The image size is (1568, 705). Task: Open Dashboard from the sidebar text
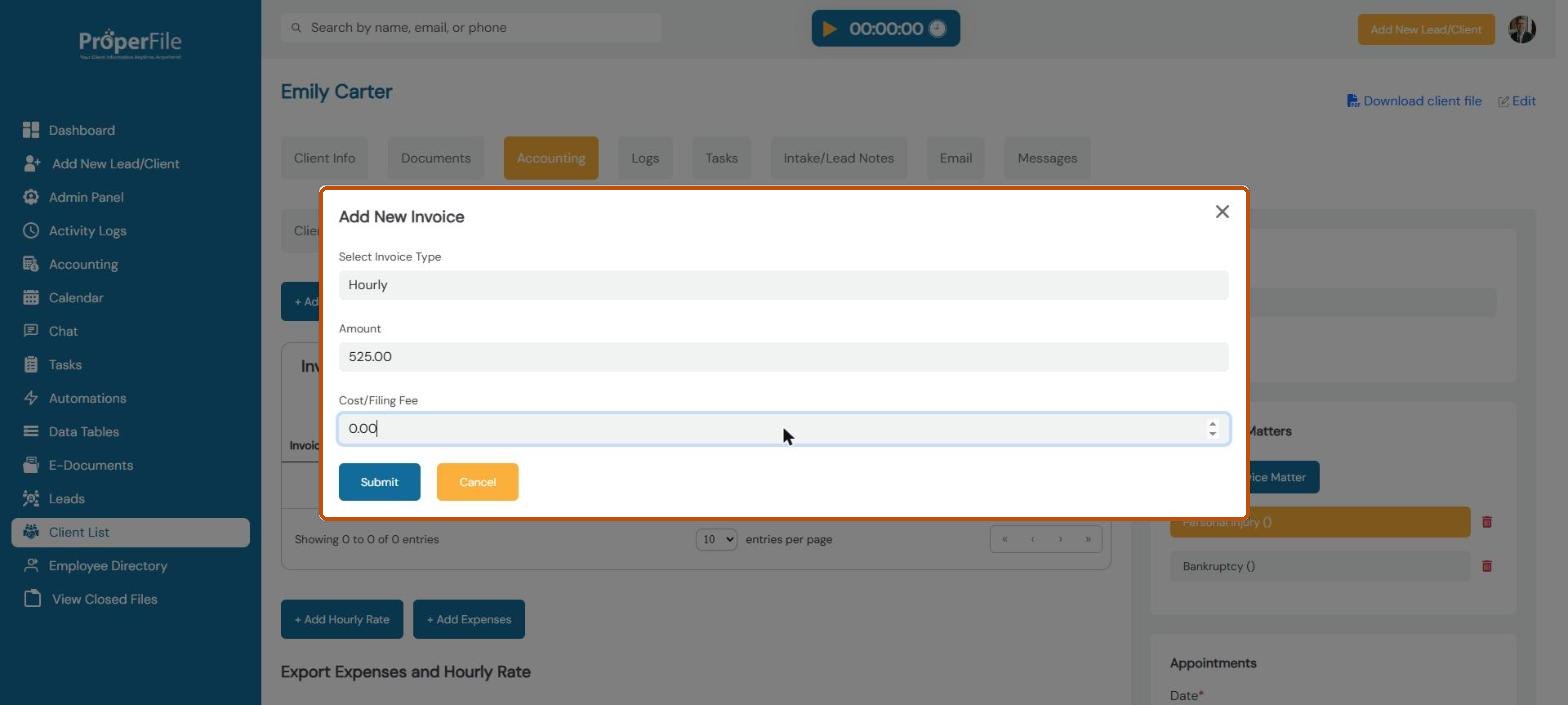(x=82, y=130)
